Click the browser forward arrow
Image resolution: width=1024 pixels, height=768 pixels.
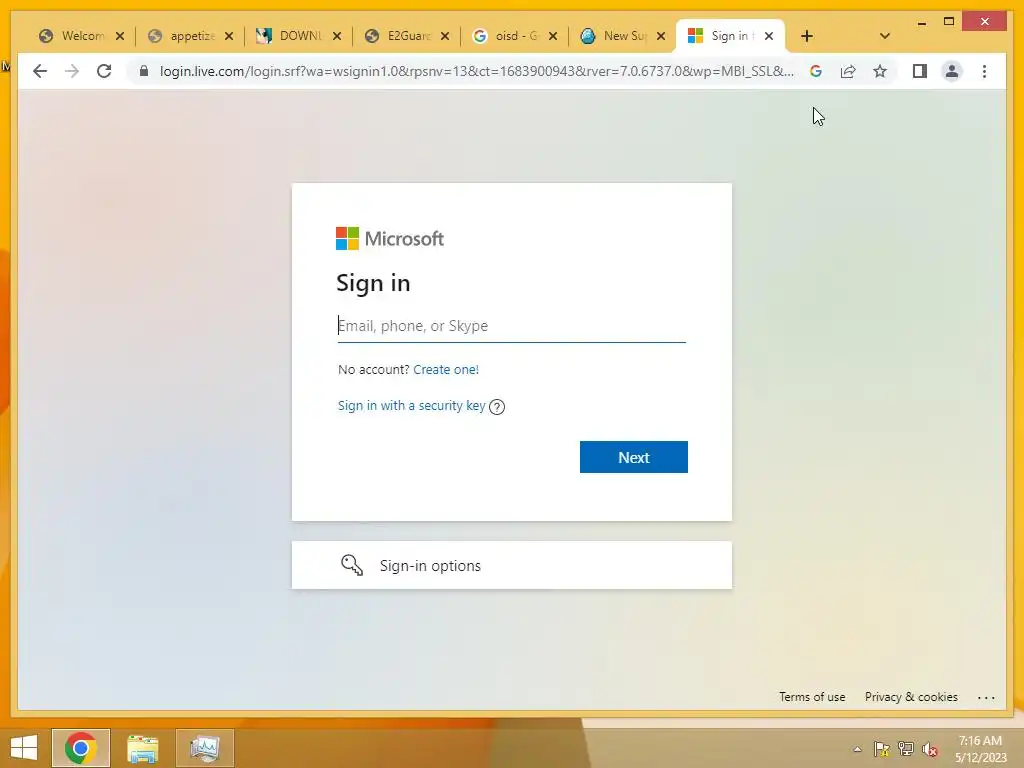click(72, 71)
